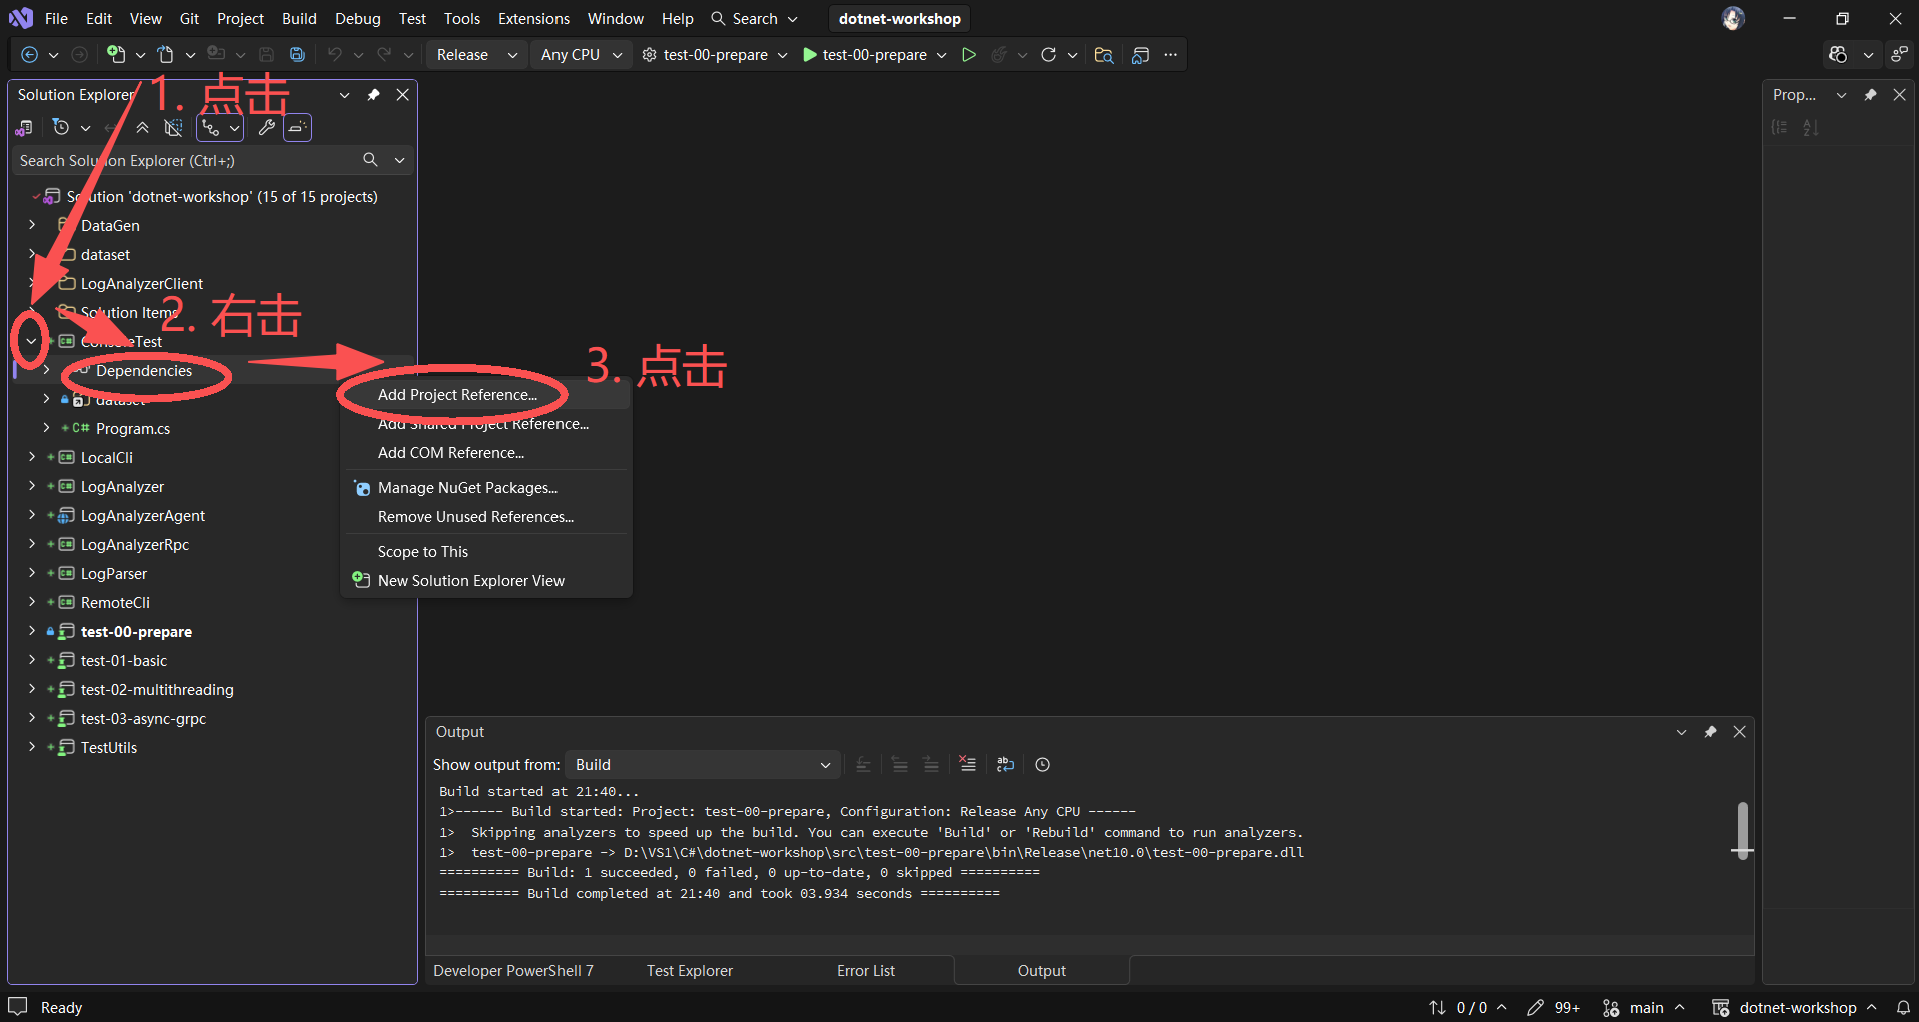This screenshot has height=1022, width=1919.
Task: Switch to the Developer PowerShell 7 tab
Action: coord(514,971)
